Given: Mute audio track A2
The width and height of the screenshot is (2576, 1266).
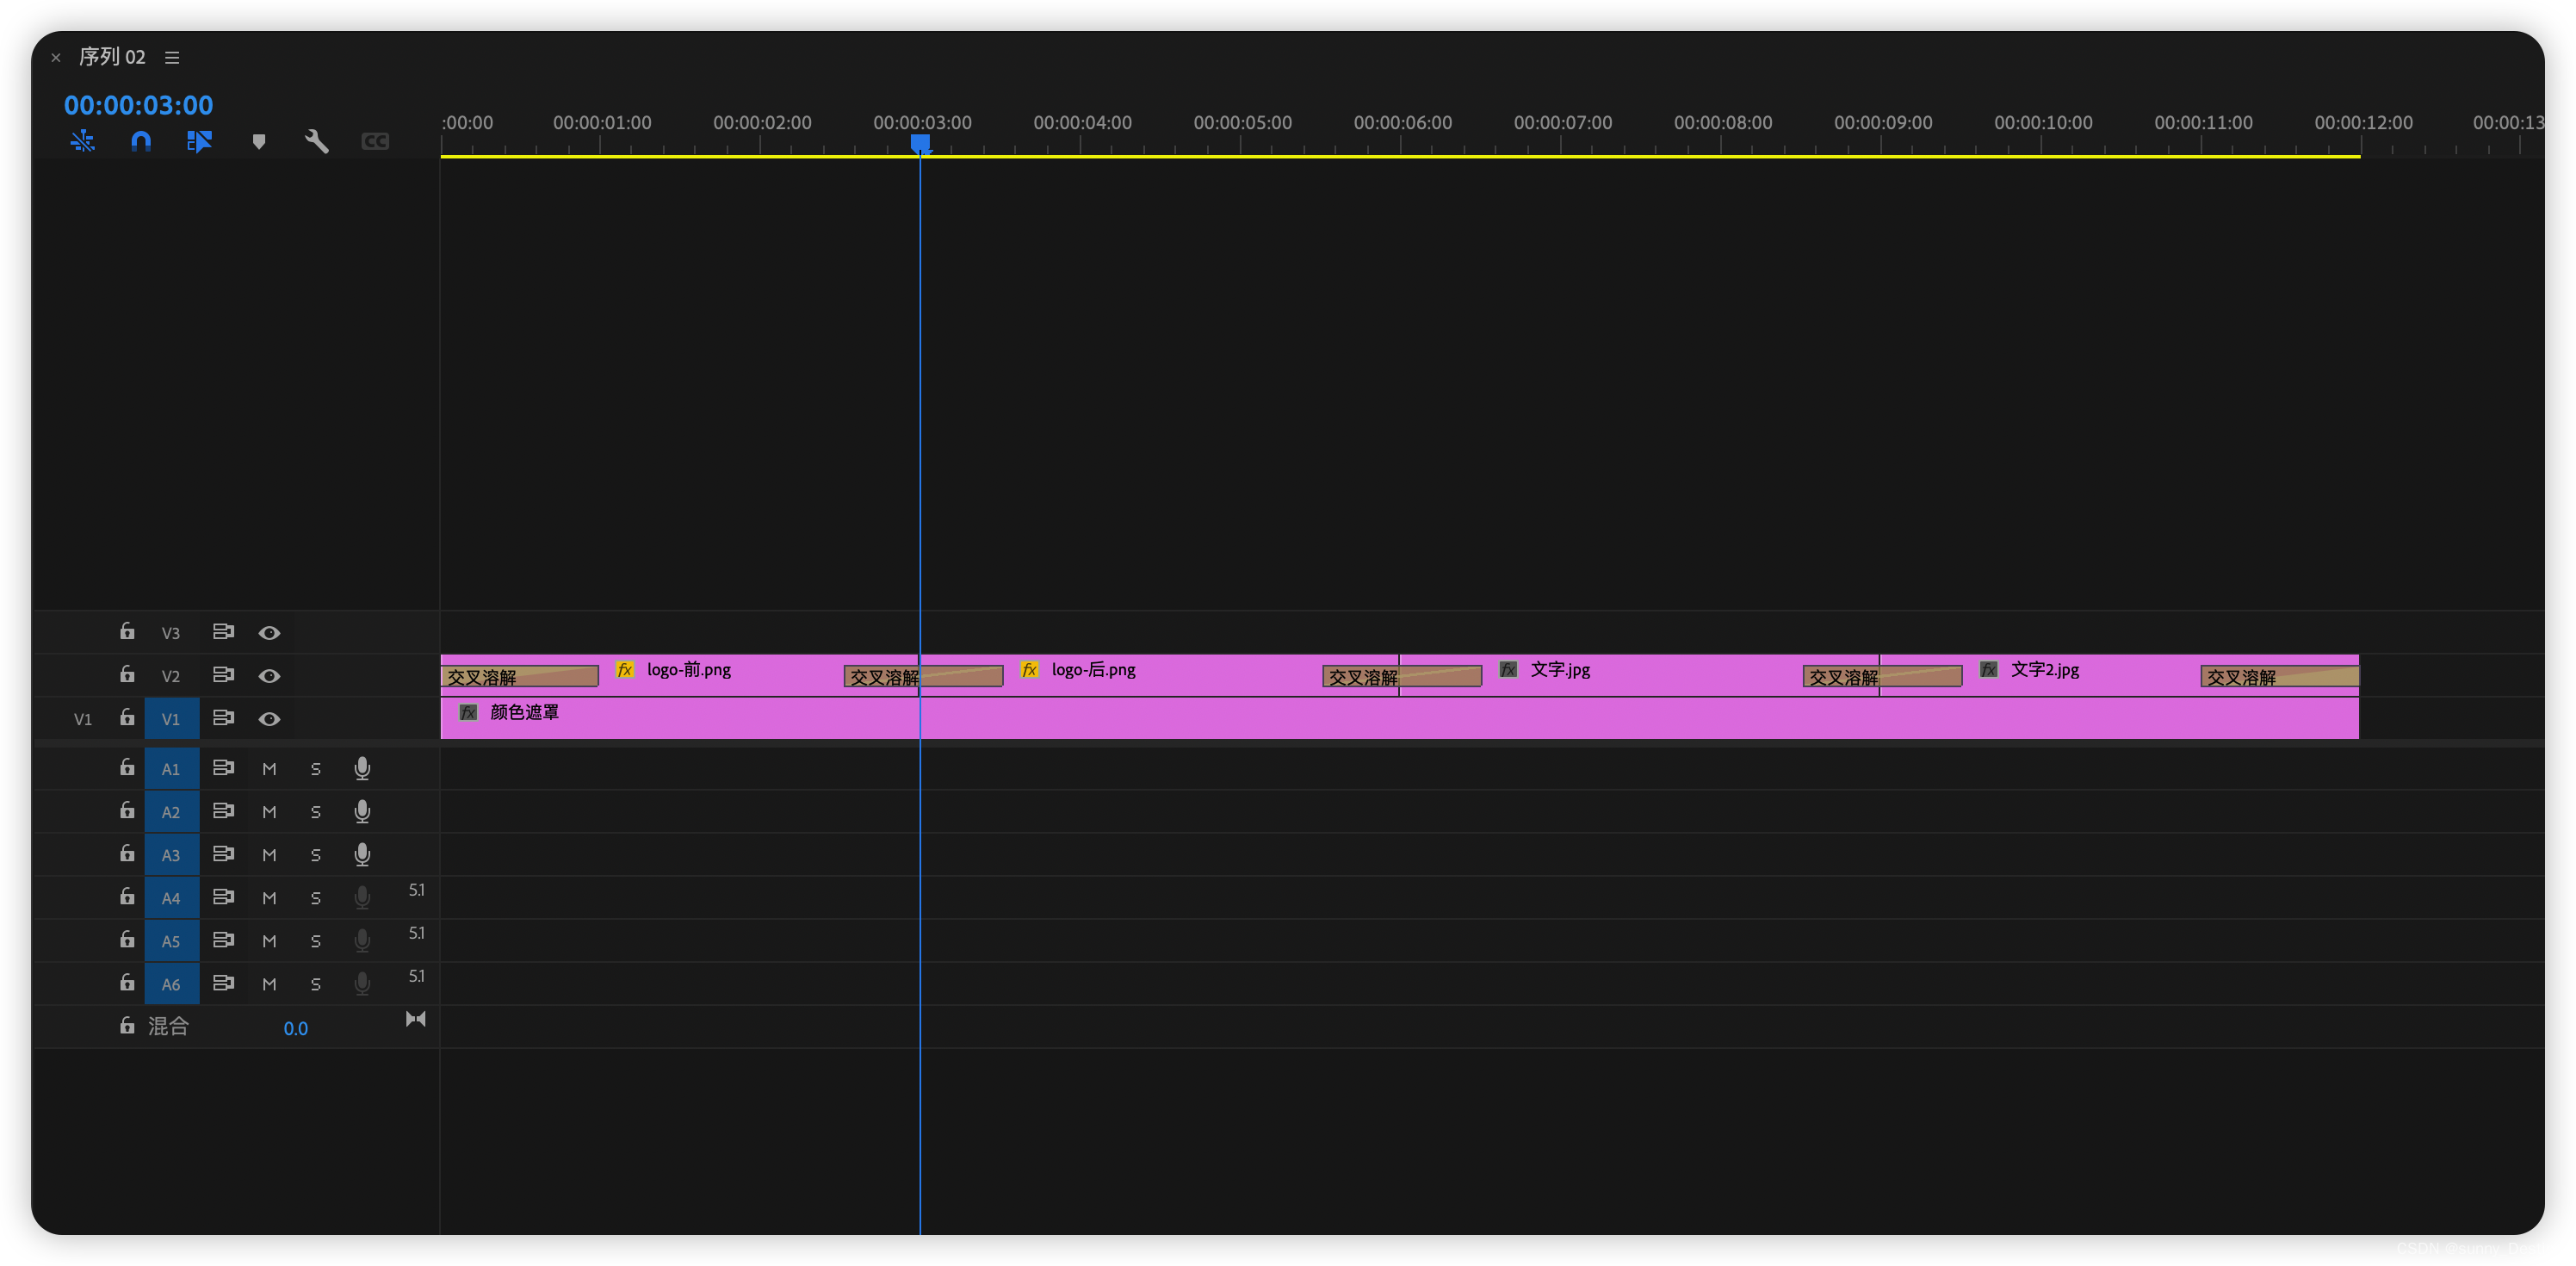Looking at the screenshot, I should point(269,812).
